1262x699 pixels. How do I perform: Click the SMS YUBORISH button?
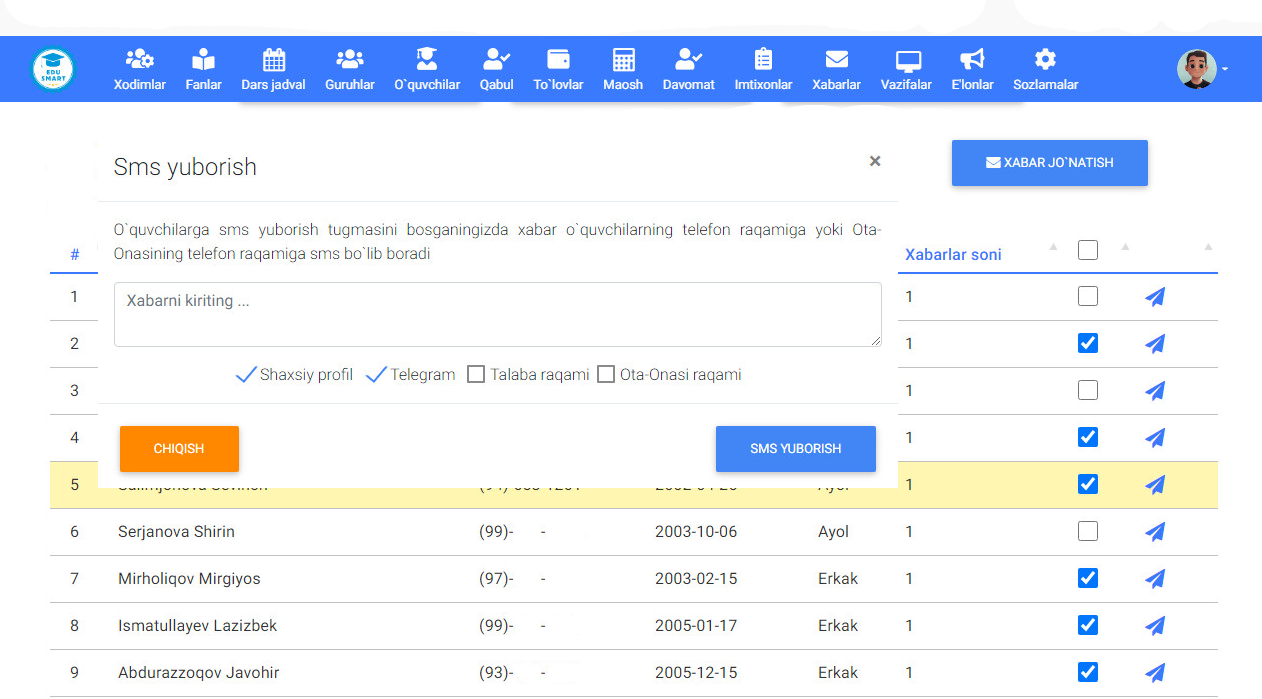coord(795,449)
